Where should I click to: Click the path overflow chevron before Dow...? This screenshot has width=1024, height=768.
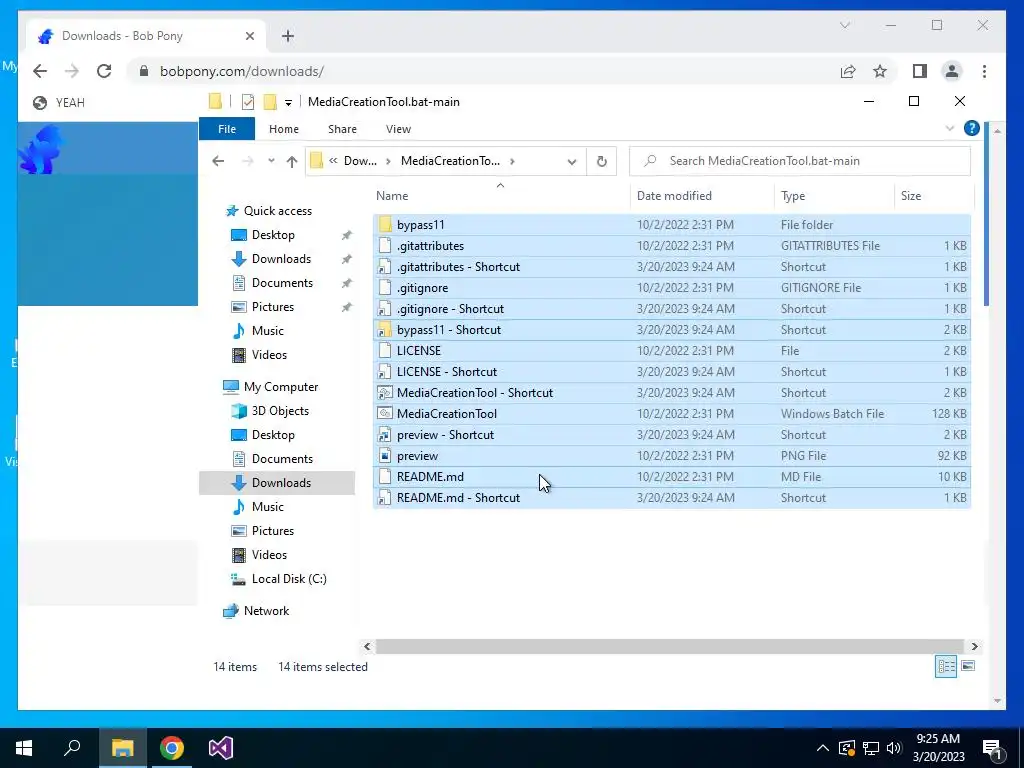(x=333, y=161)
